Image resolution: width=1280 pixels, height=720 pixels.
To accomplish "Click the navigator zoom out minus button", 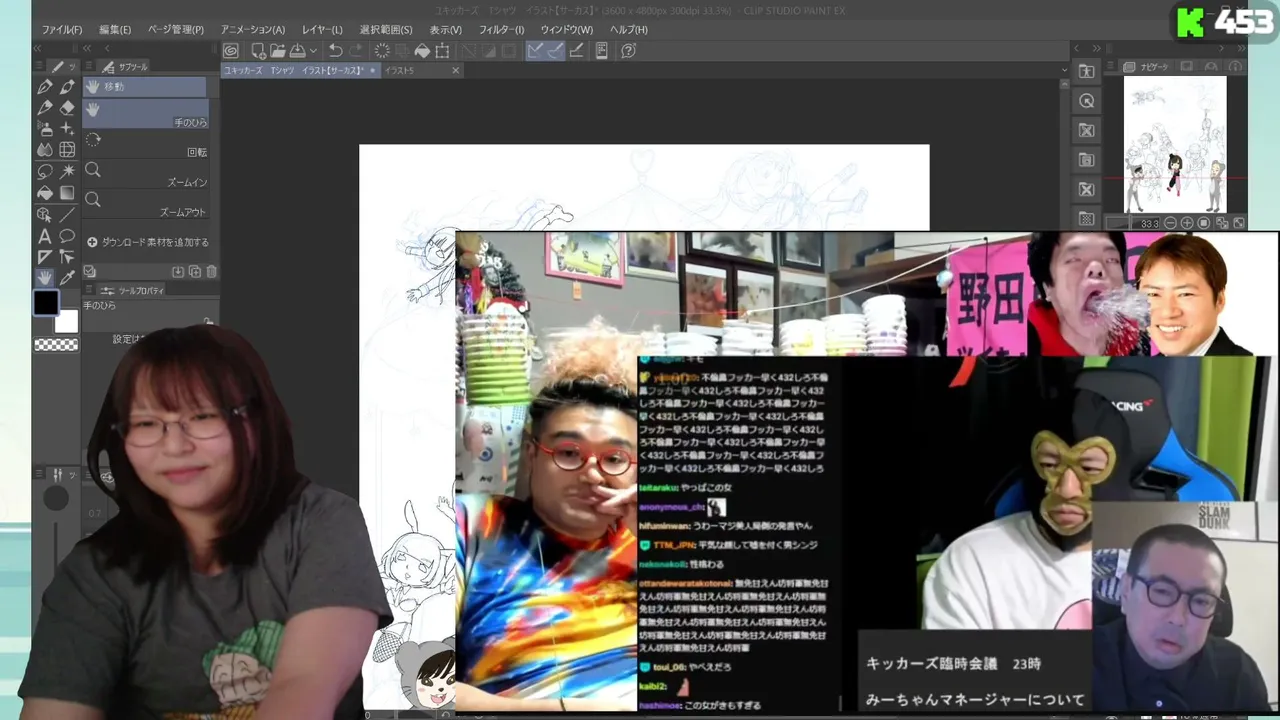I will pos(1169,223).
